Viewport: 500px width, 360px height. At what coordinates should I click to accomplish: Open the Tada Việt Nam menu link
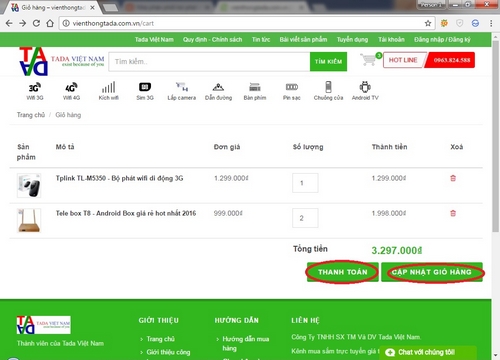154,40
